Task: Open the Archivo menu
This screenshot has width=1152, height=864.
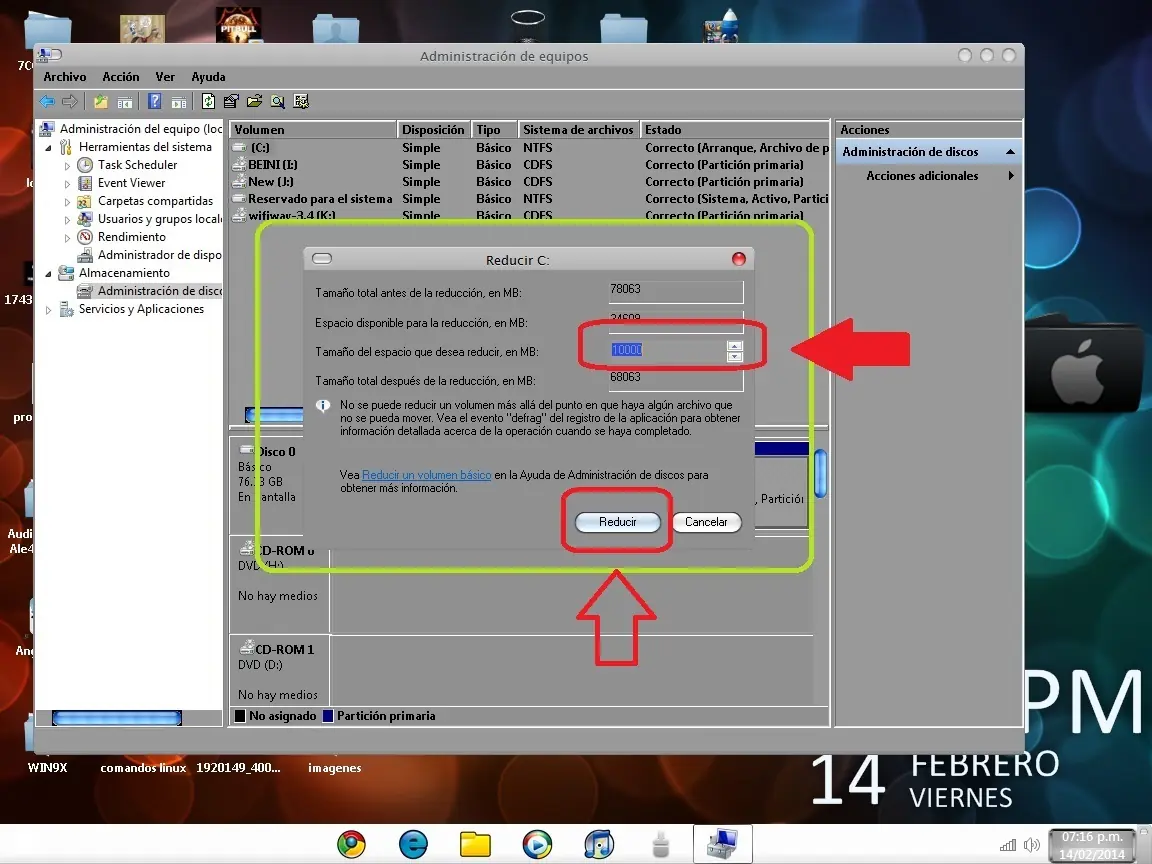Action: [x=65, y=76]
